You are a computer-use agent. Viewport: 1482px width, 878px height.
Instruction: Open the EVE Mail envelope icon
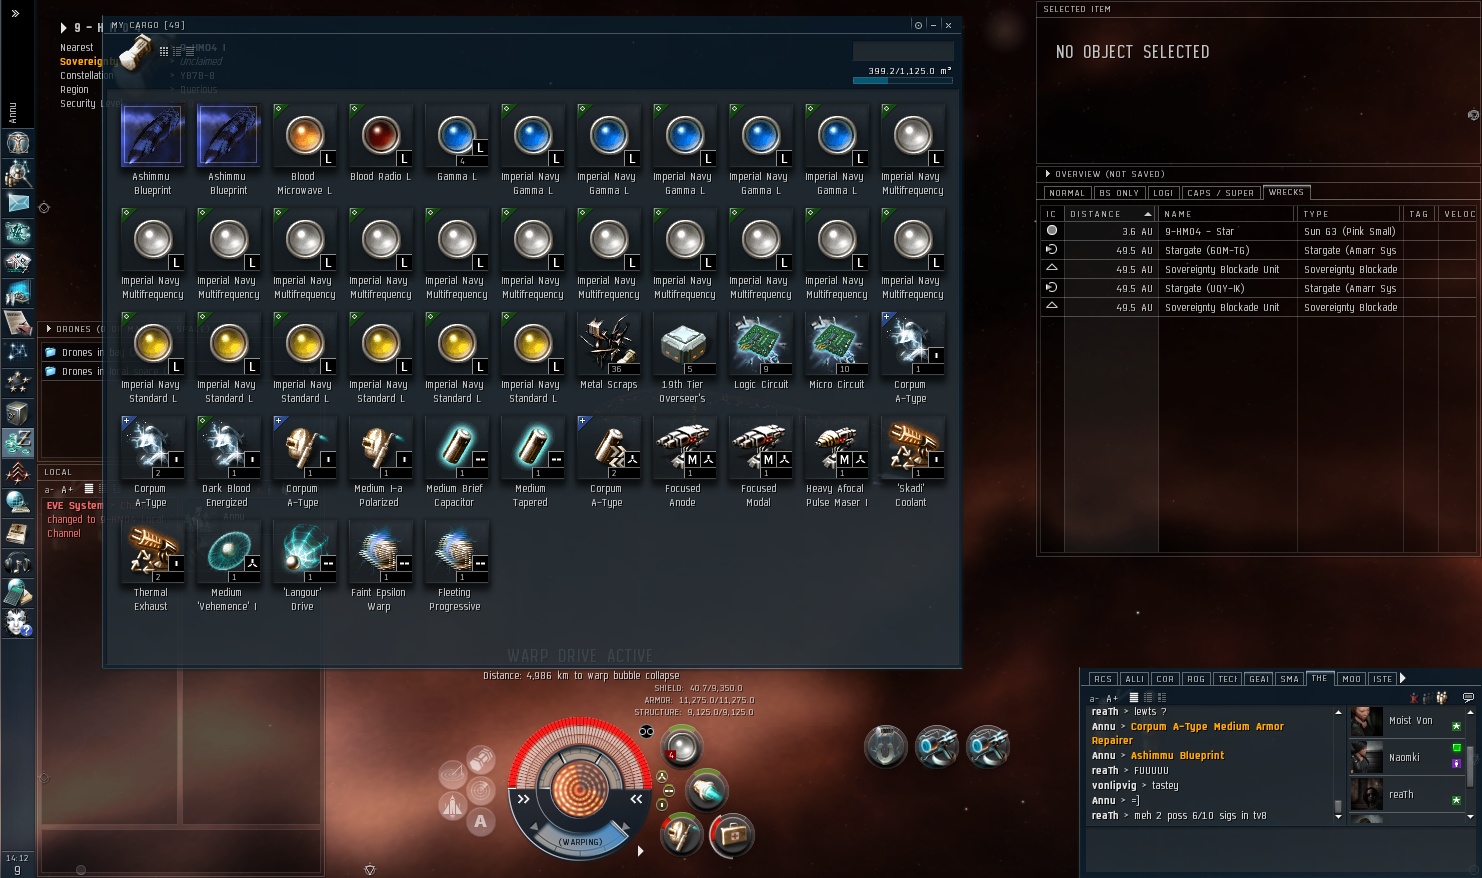pos(18,203)
